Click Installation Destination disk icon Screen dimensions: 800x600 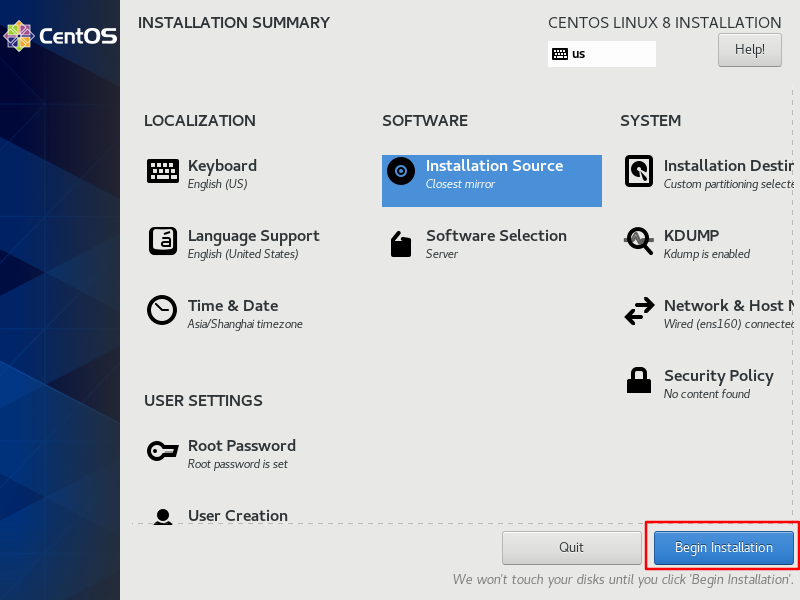coord(639,171)
